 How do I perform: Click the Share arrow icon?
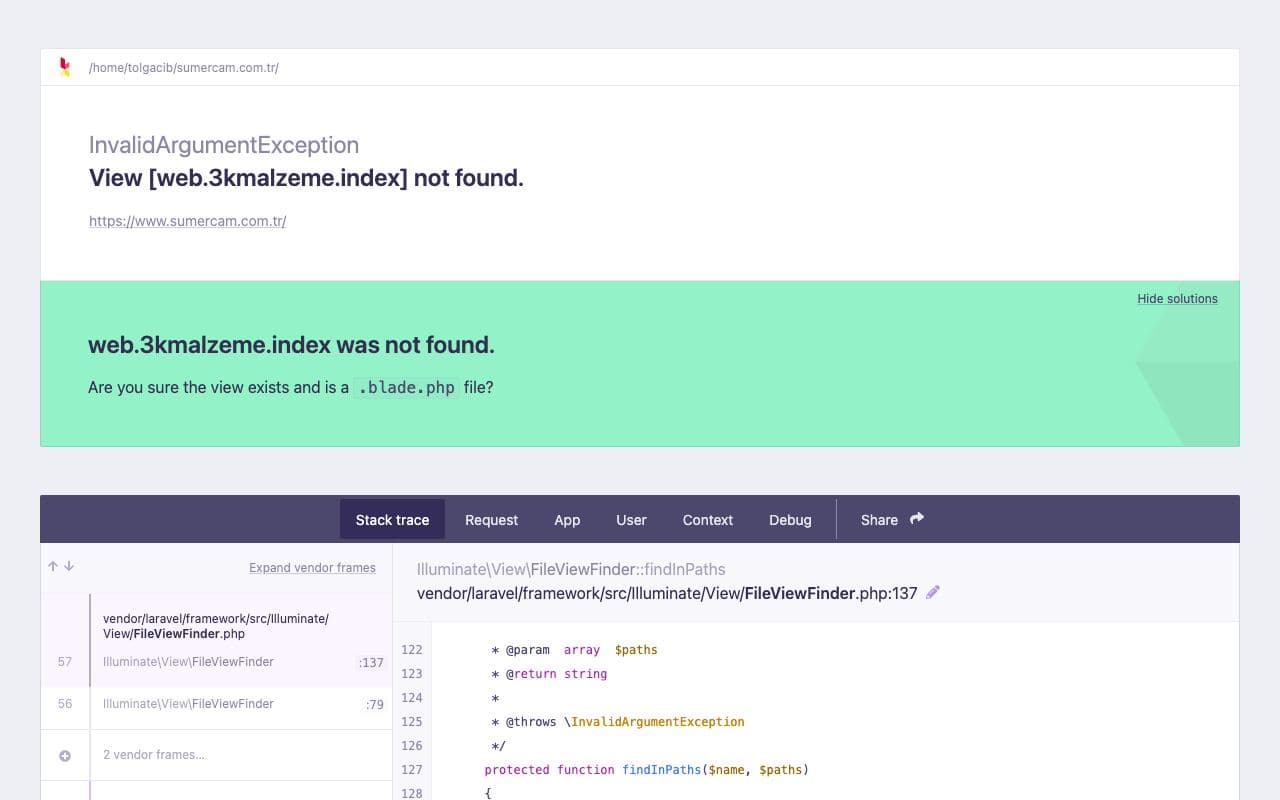coord(917,518)
